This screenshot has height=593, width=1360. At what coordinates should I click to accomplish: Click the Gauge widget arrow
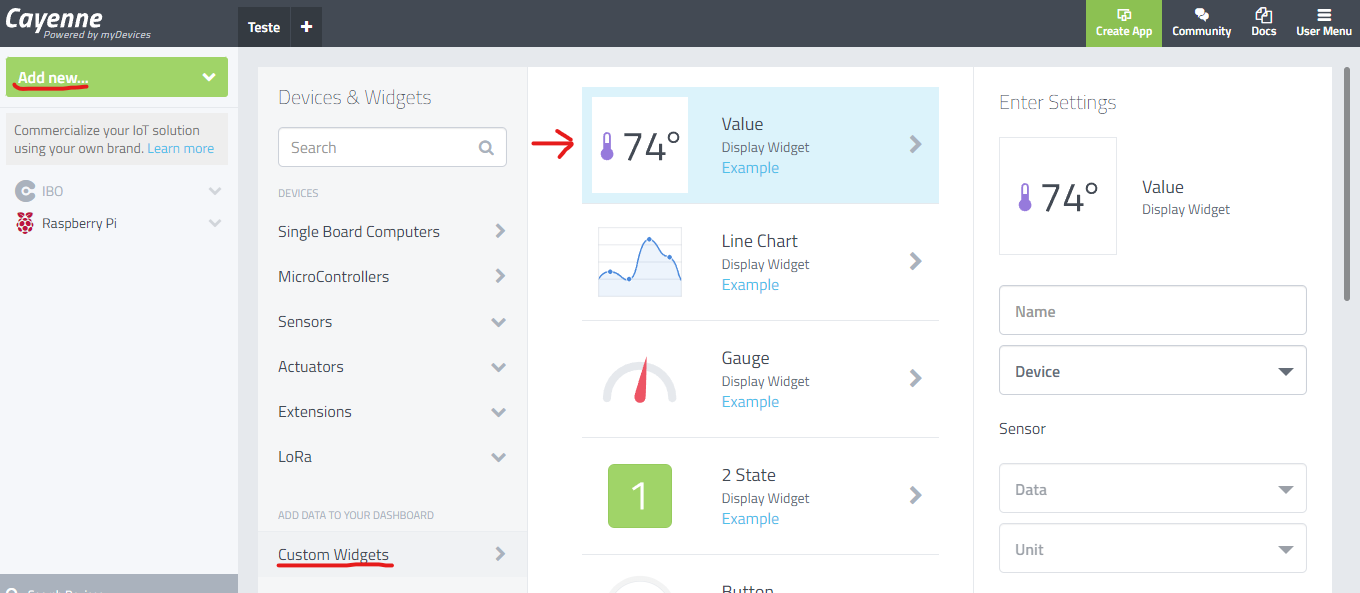915,379
